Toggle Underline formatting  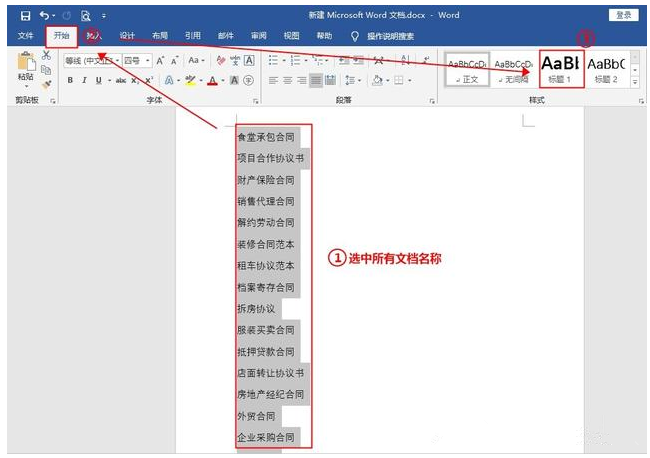point(97,80)
